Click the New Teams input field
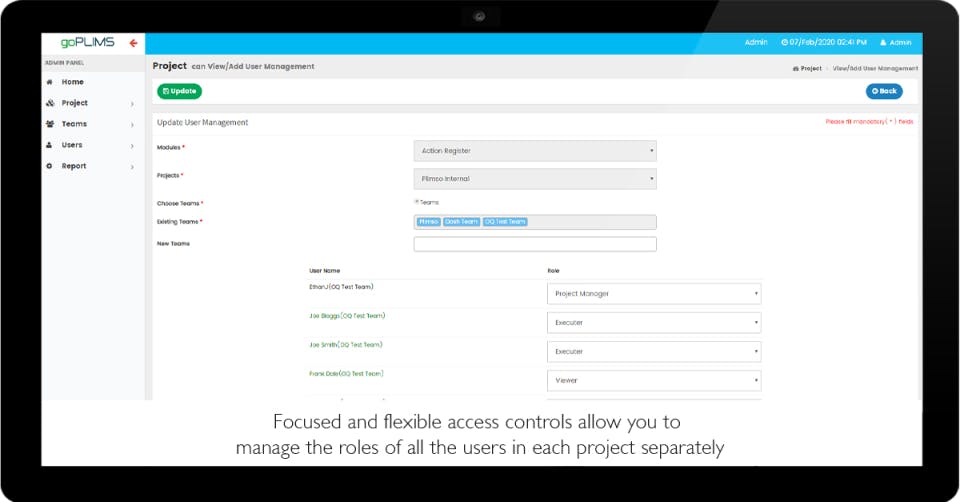 [535, 244]
